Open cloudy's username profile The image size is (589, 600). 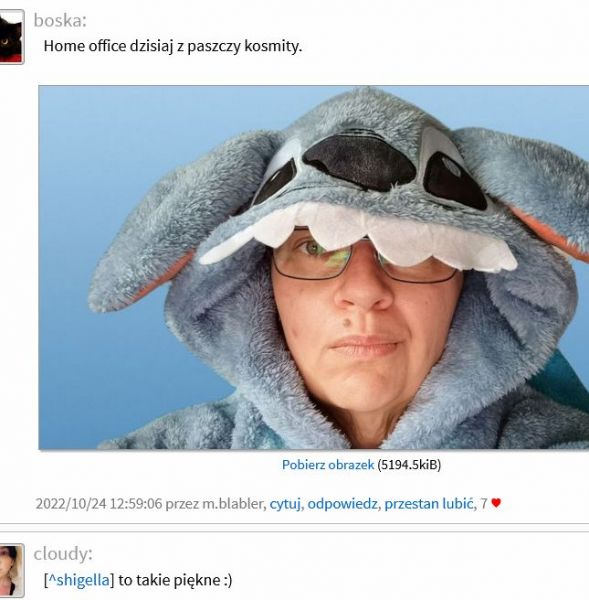tap(63, 554)
